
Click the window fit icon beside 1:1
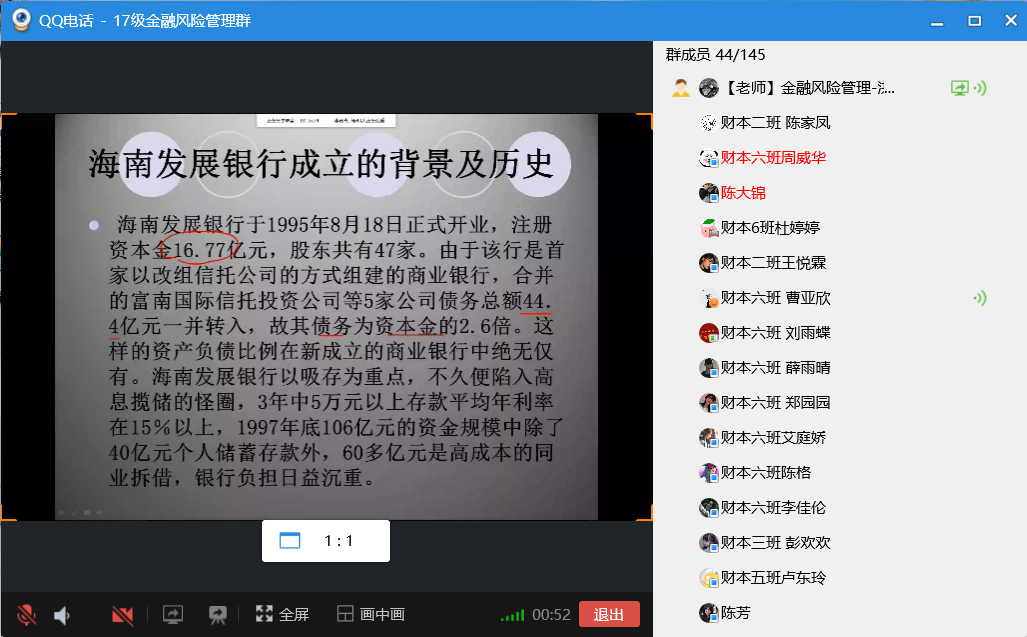pos(289,541)
